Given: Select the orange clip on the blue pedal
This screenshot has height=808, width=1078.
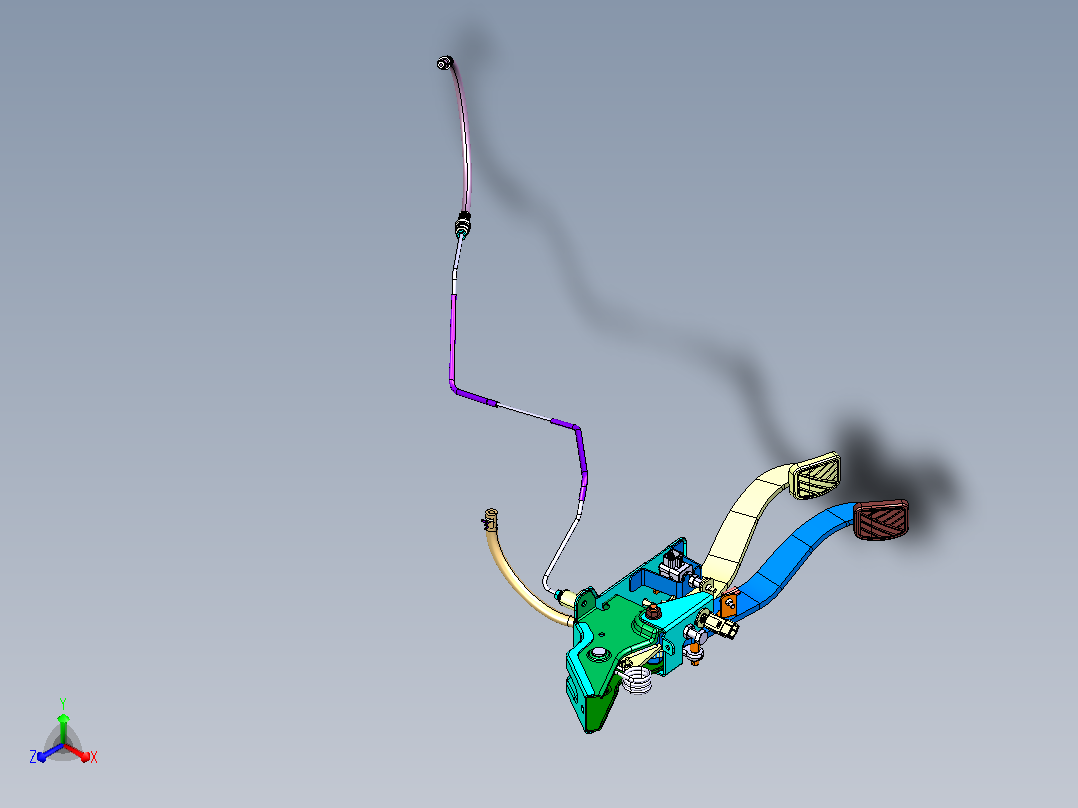Looking at the screenshot, I should point(729,604).
